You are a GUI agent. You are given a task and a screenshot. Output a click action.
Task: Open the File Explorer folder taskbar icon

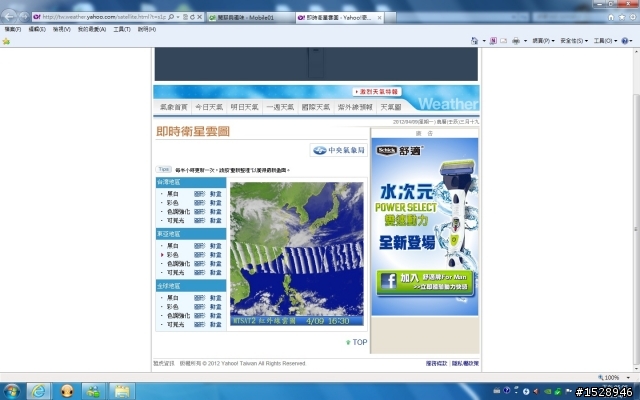pos(122,391)
